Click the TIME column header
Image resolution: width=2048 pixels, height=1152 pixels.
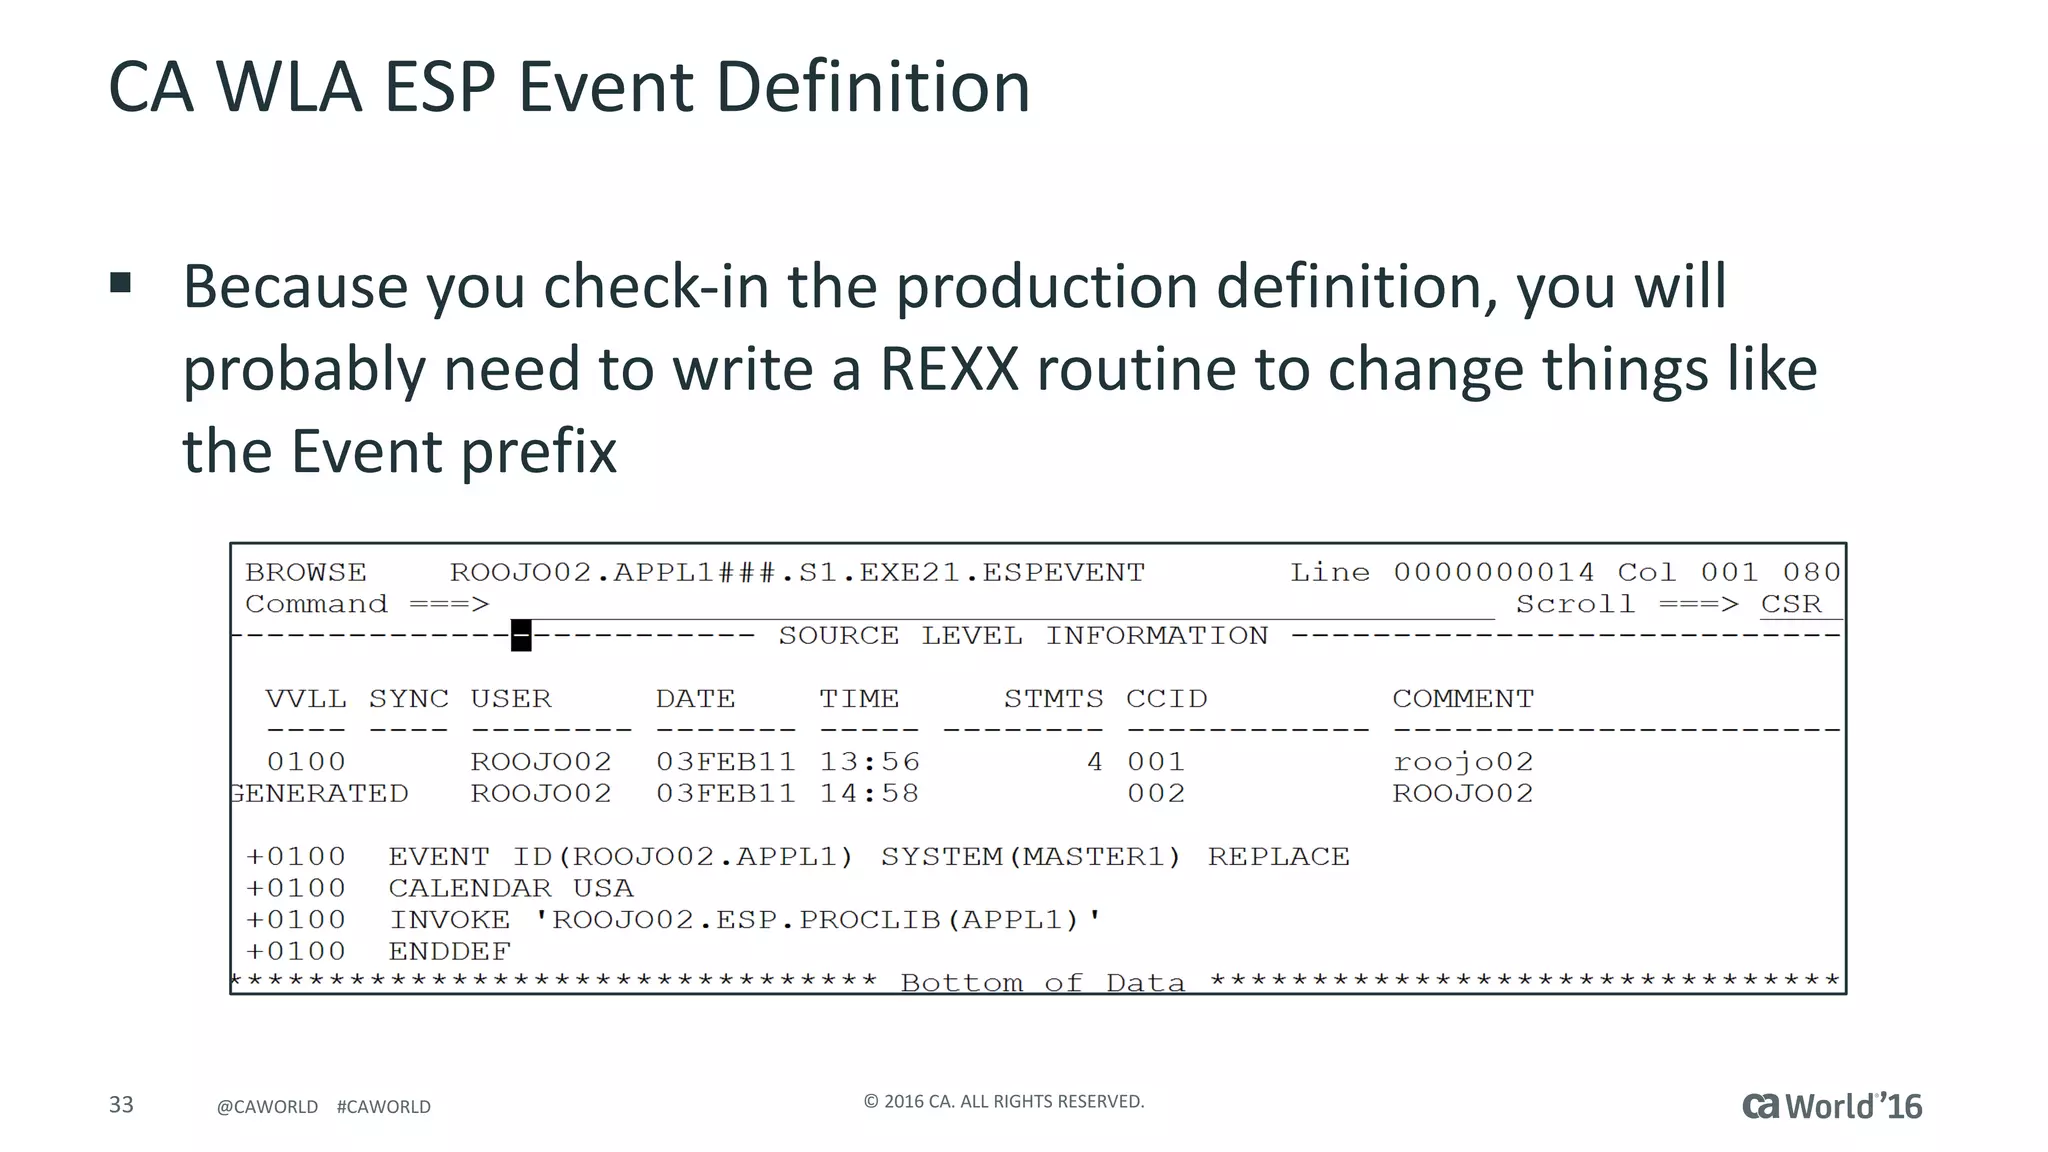(x=860, y=699)
